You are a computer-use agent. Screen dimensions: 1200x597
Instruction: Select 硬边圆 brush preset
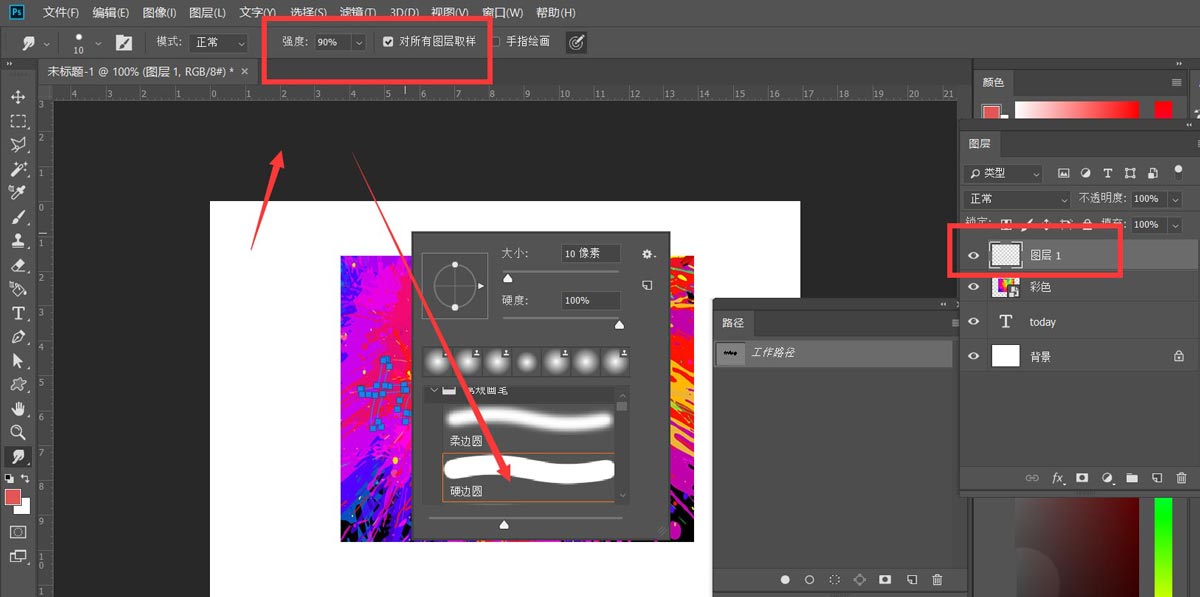(x=528, y=477)
